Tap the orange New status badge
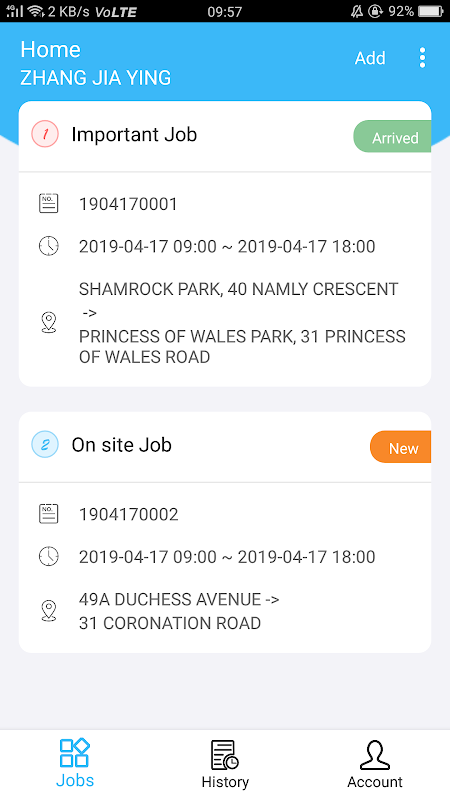The width and height of the screenshot is (450, 800). [x=401, y=447]
